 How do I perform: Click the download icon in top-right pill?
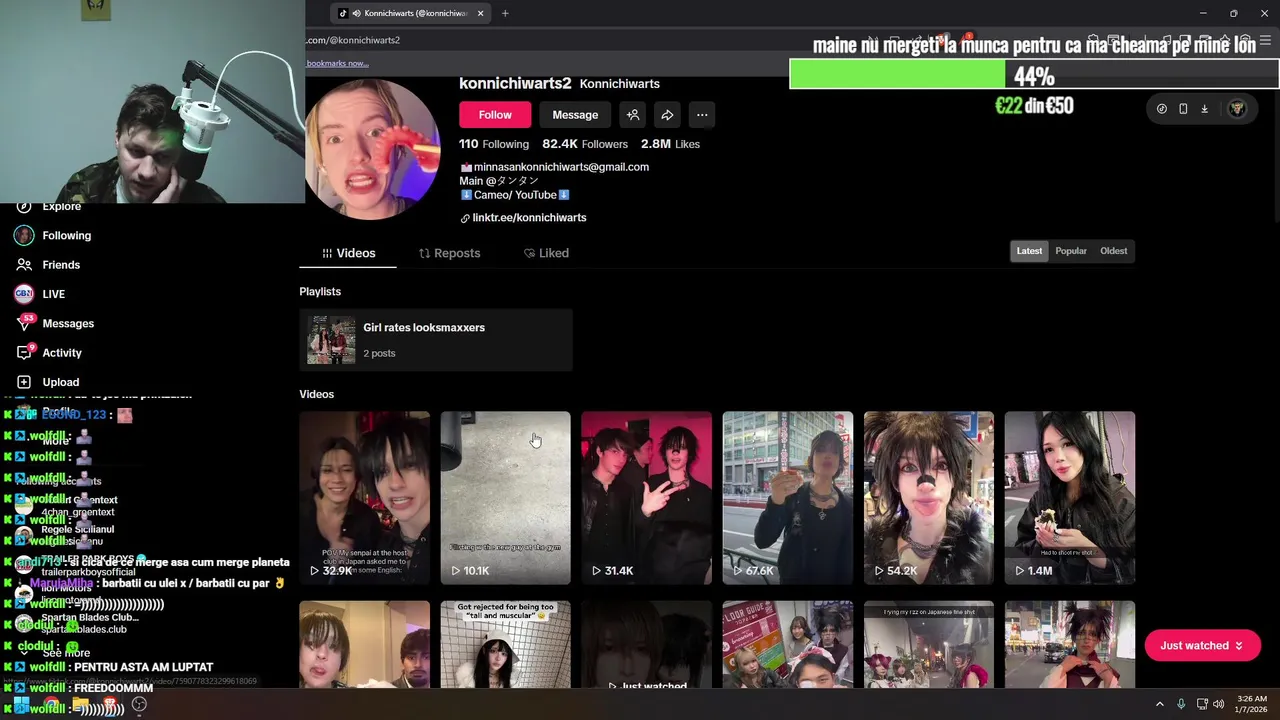click(1204, 109)
